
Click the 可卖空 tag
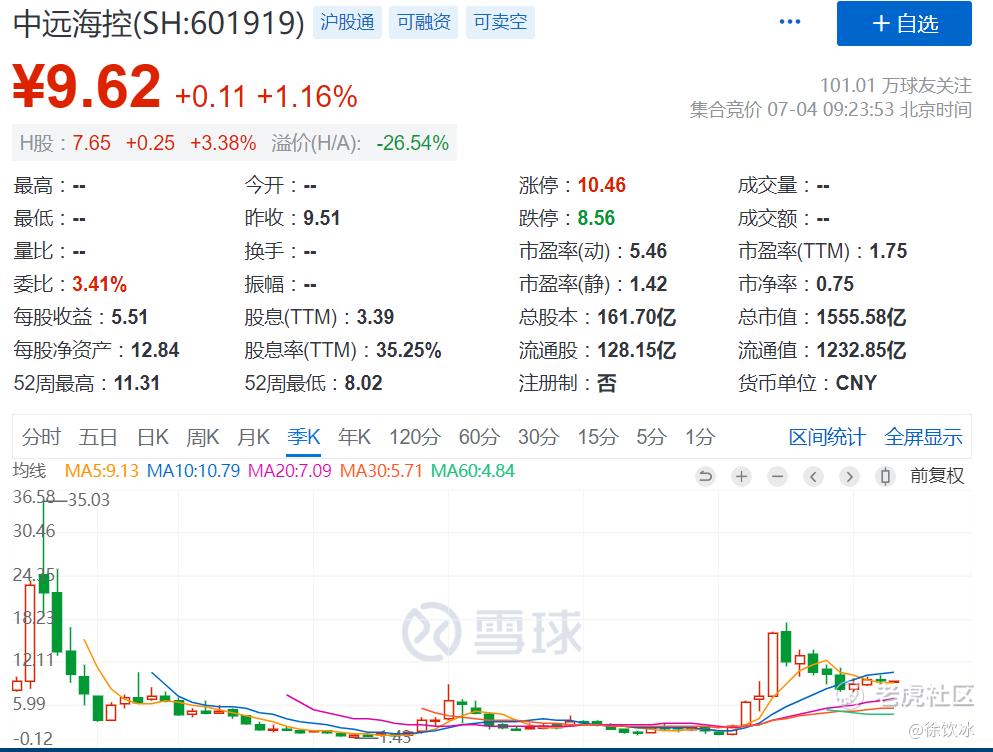tap(500, 22)
